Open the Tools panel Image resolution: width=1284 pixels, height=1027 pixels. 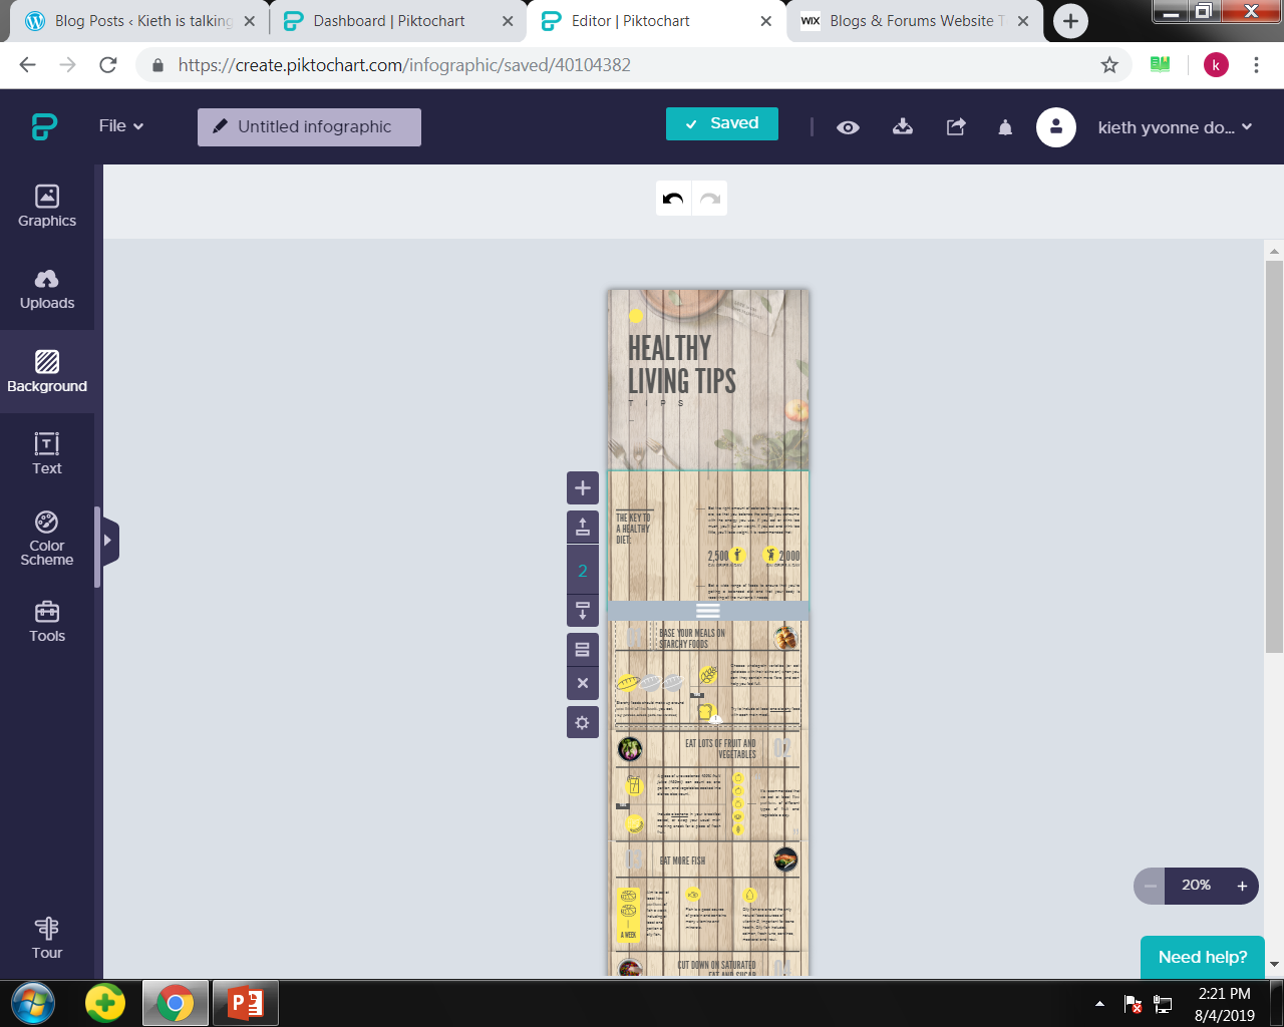tap(47, 621)
